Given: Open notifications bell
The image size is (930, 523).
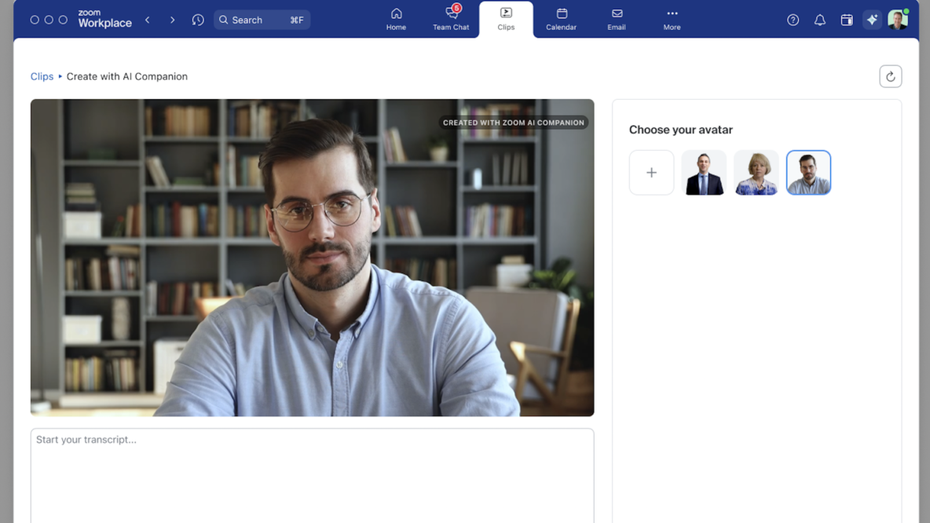Looking at the screenshot, I should (820, 20).
